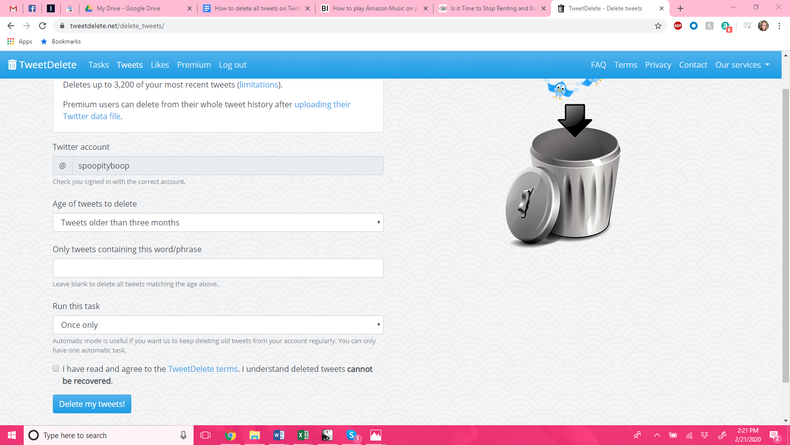Open Likes in the TweetDelete navbar
The height and width of the screenshot is (445, 790).
(x=160, y=65)
